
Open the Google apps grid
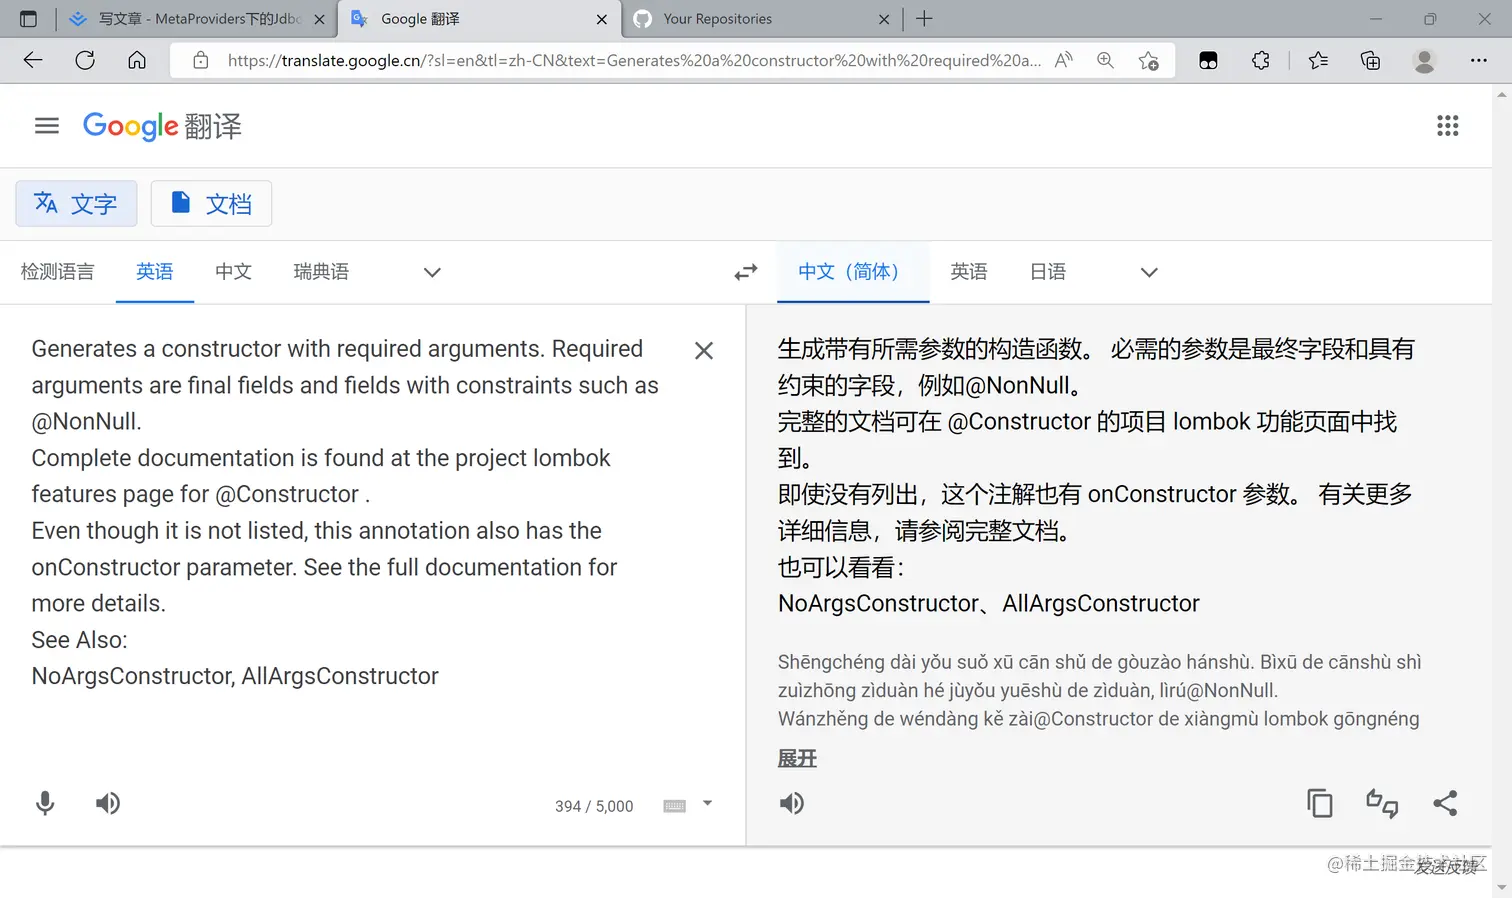tap(1447, 126)
